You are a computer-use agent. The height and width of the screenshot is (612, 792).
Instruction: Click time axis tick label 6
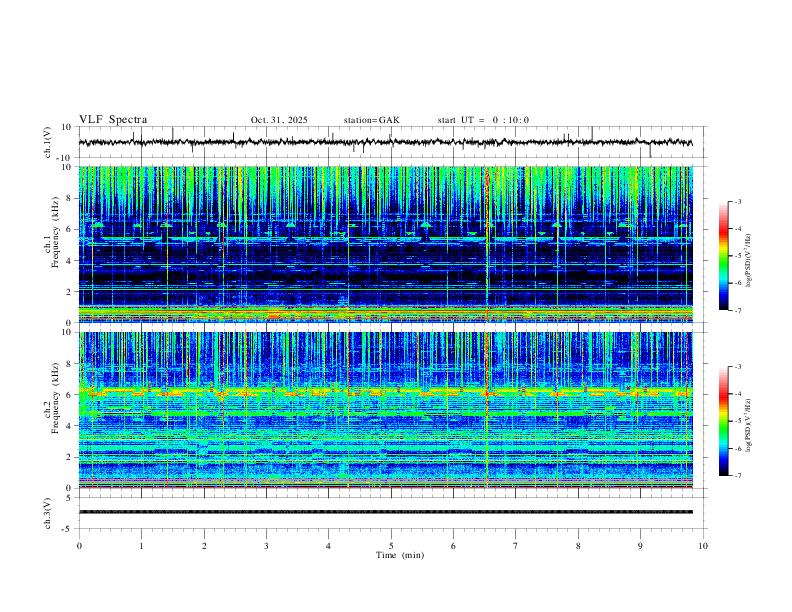click(x=453, y=546)
